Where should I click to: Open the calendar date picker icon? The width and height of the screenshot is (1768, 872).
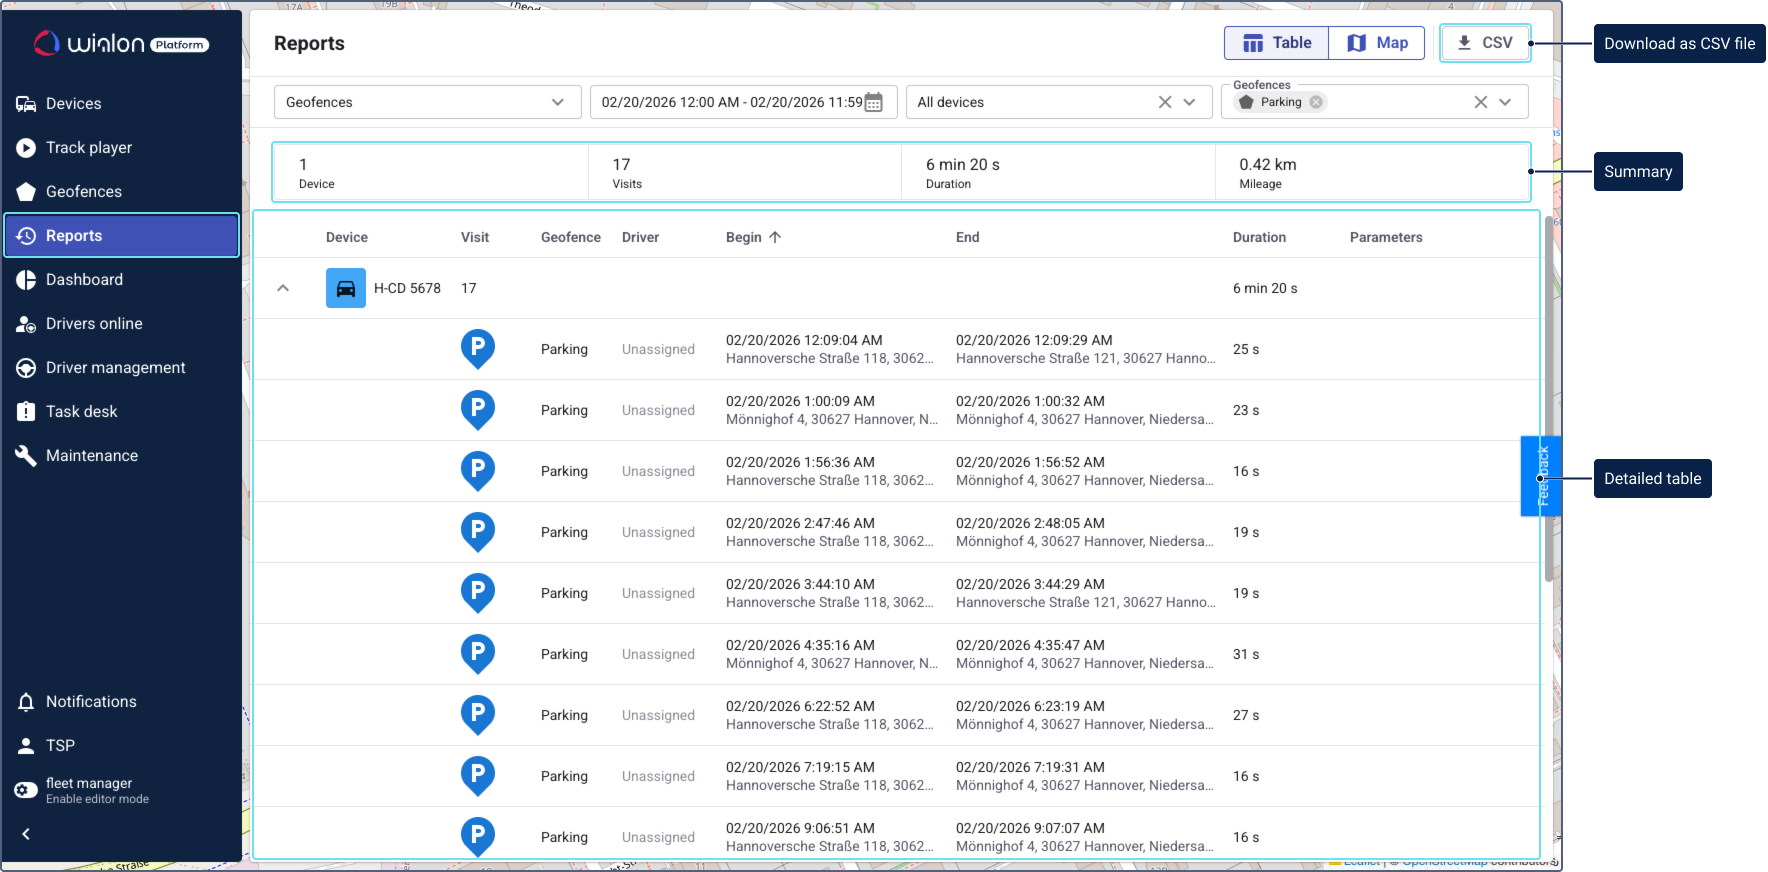pyautogui.click(x=873, y=102)
